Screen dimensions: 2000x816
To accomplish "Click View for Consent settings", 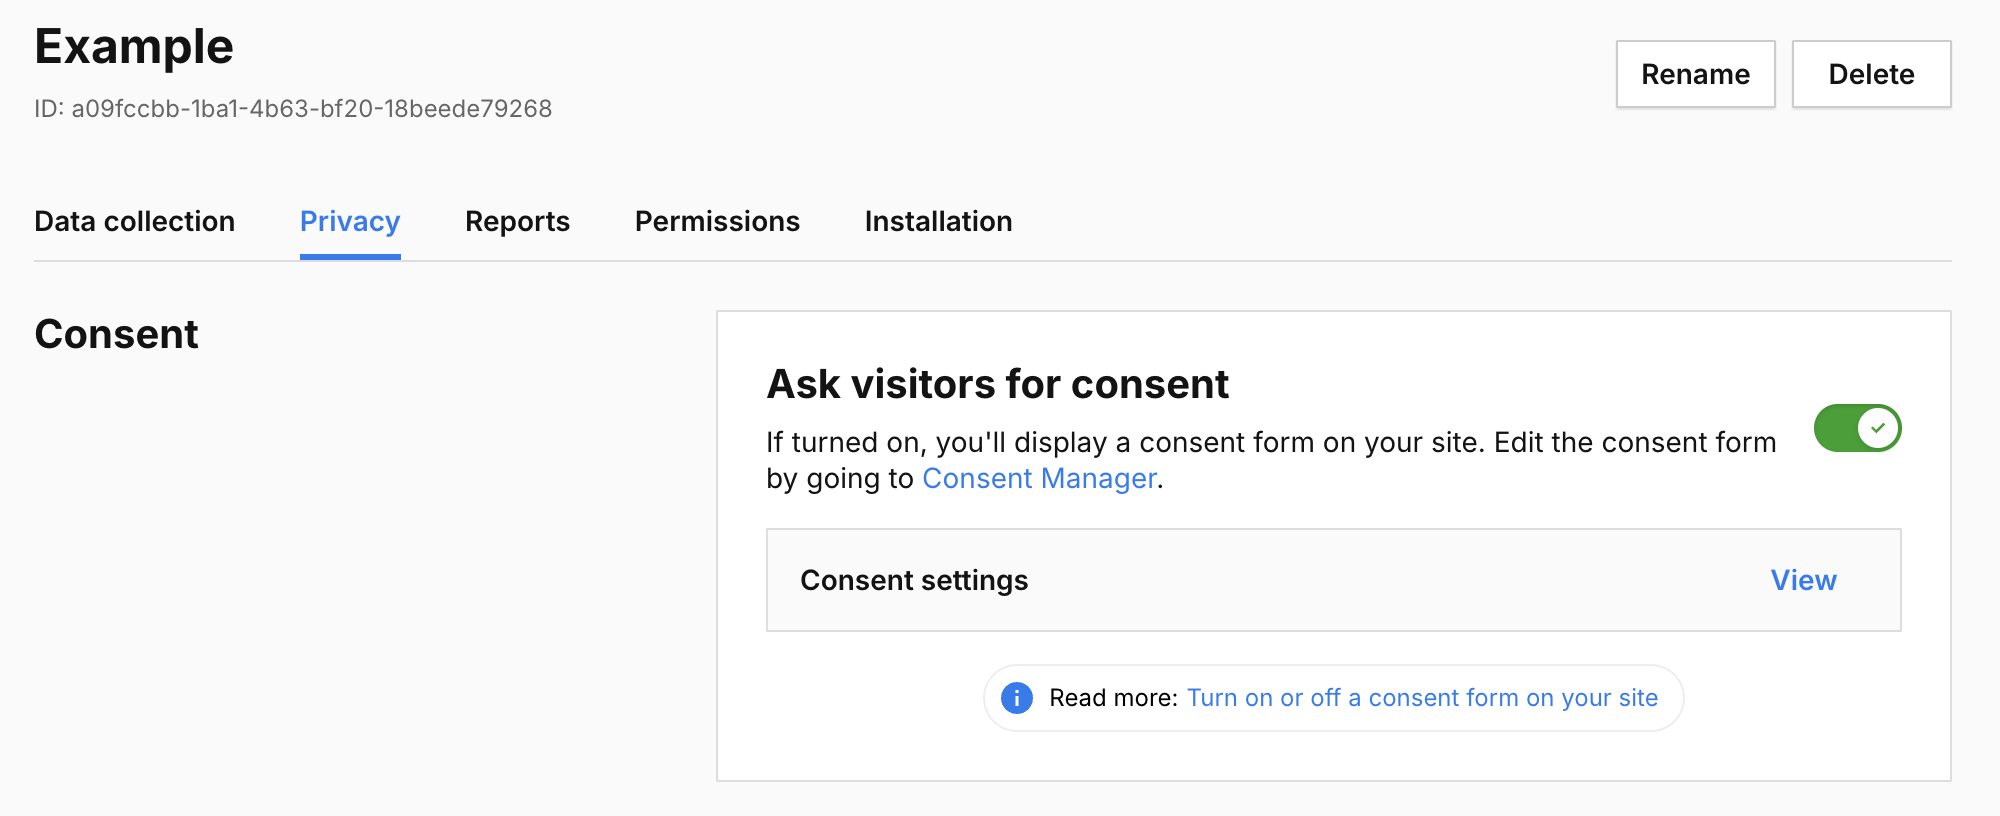I will click(1803, 580).
